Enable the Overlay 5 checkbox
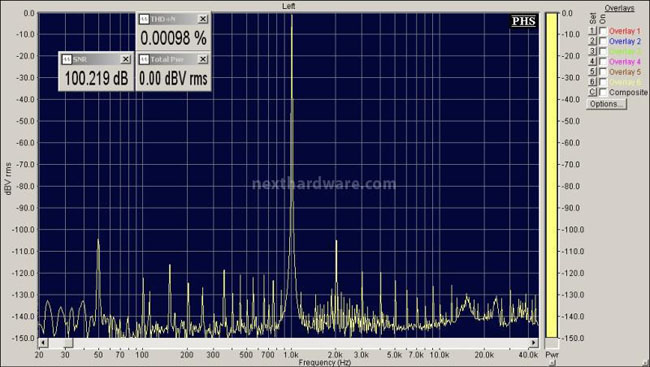The height and width of the screenshot is (367, 650). (x=603, y=72)
